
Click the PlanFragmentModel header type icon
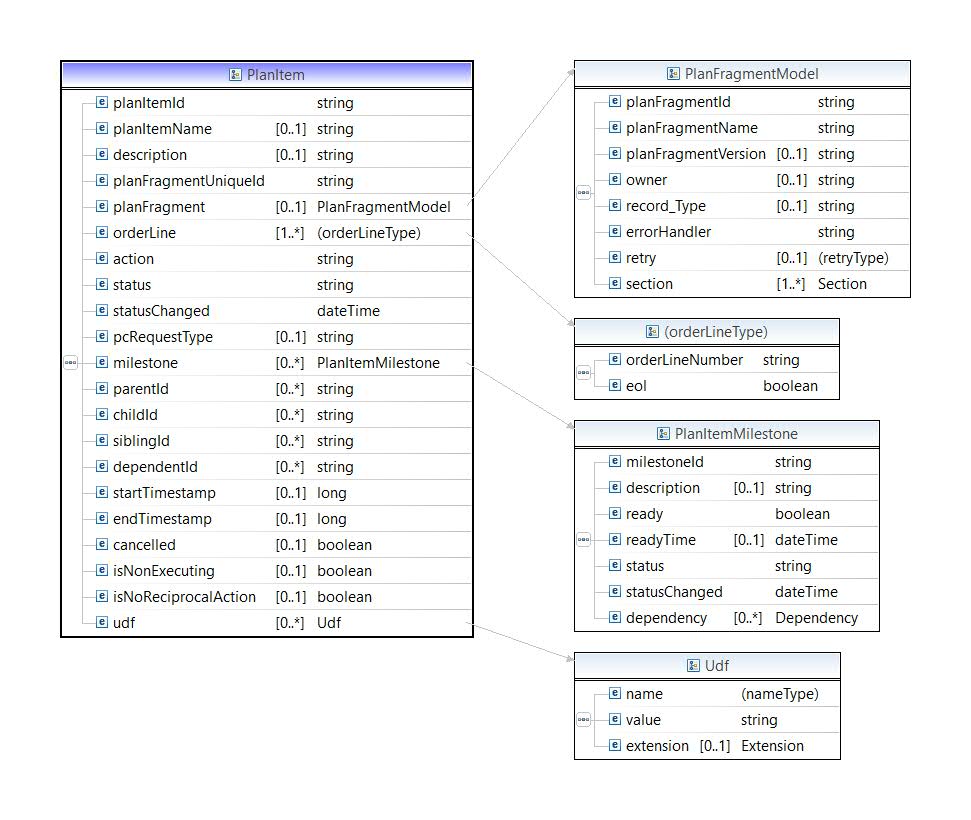pos(673,74)
